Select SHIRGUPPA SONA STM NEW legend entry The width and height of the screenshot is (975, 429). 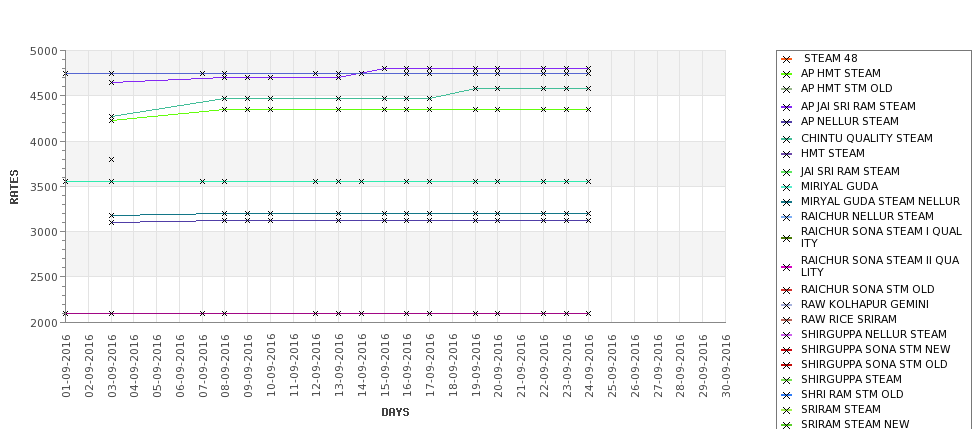[x=876, y=349]
